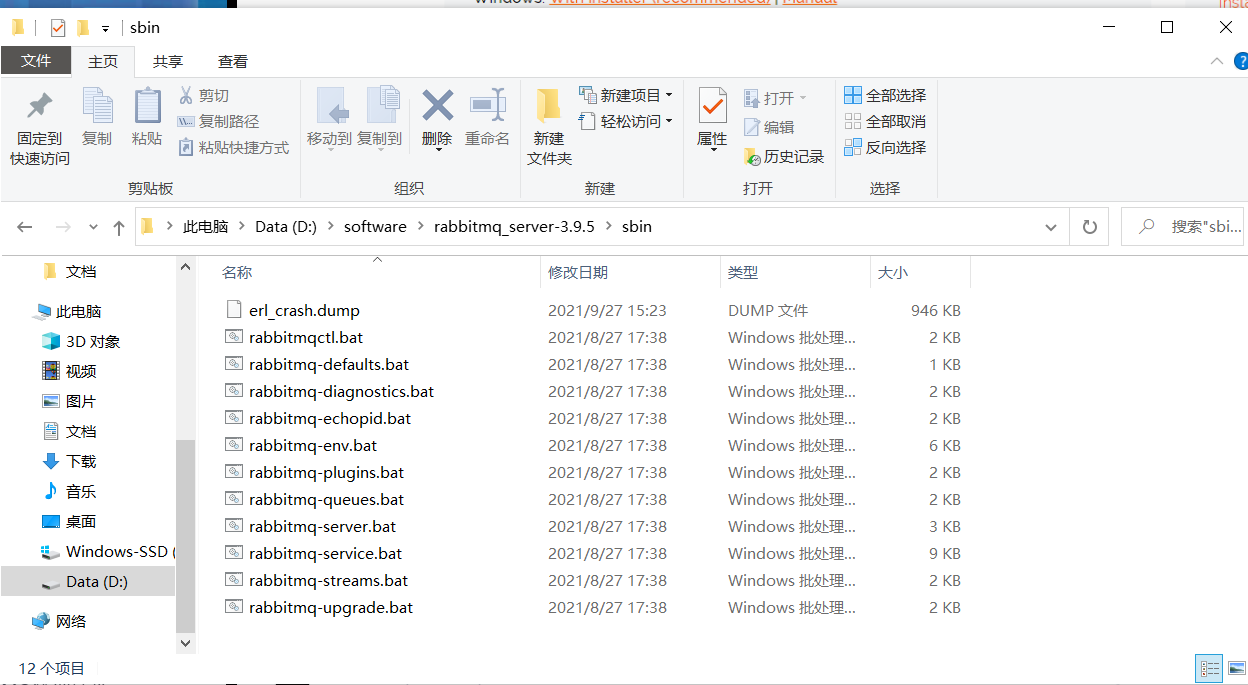Click the Copy (复制) ribbon icon
The image size is (1248, 685).
[x=97, y=105]
